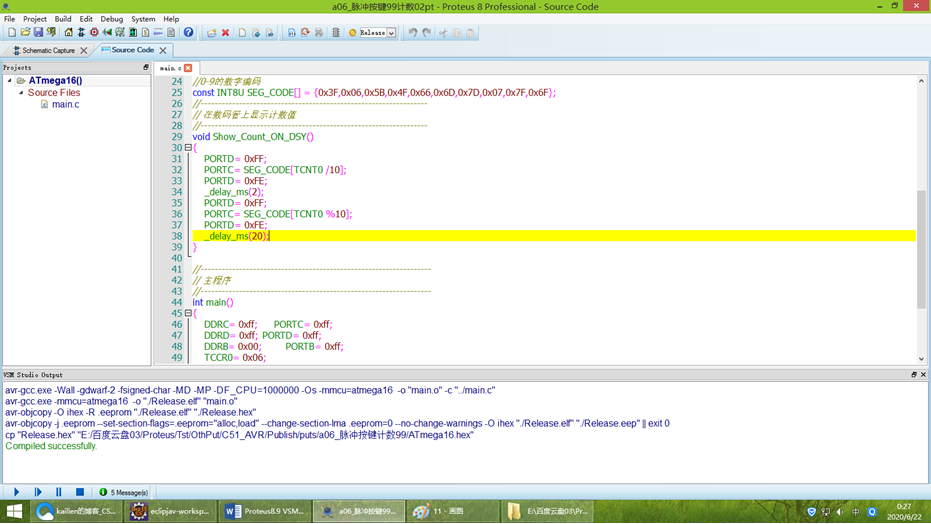Open the System menu
The width and height of the screenshot is (931, 524).
pyautogui.click(x=143, y=19)
